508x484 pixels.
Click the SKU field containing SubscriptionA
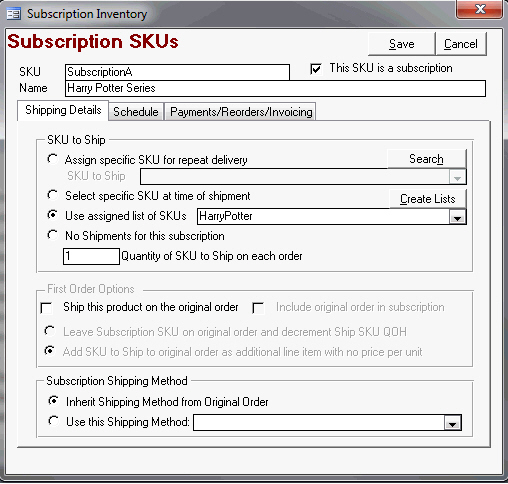click(x=177, y=72)
